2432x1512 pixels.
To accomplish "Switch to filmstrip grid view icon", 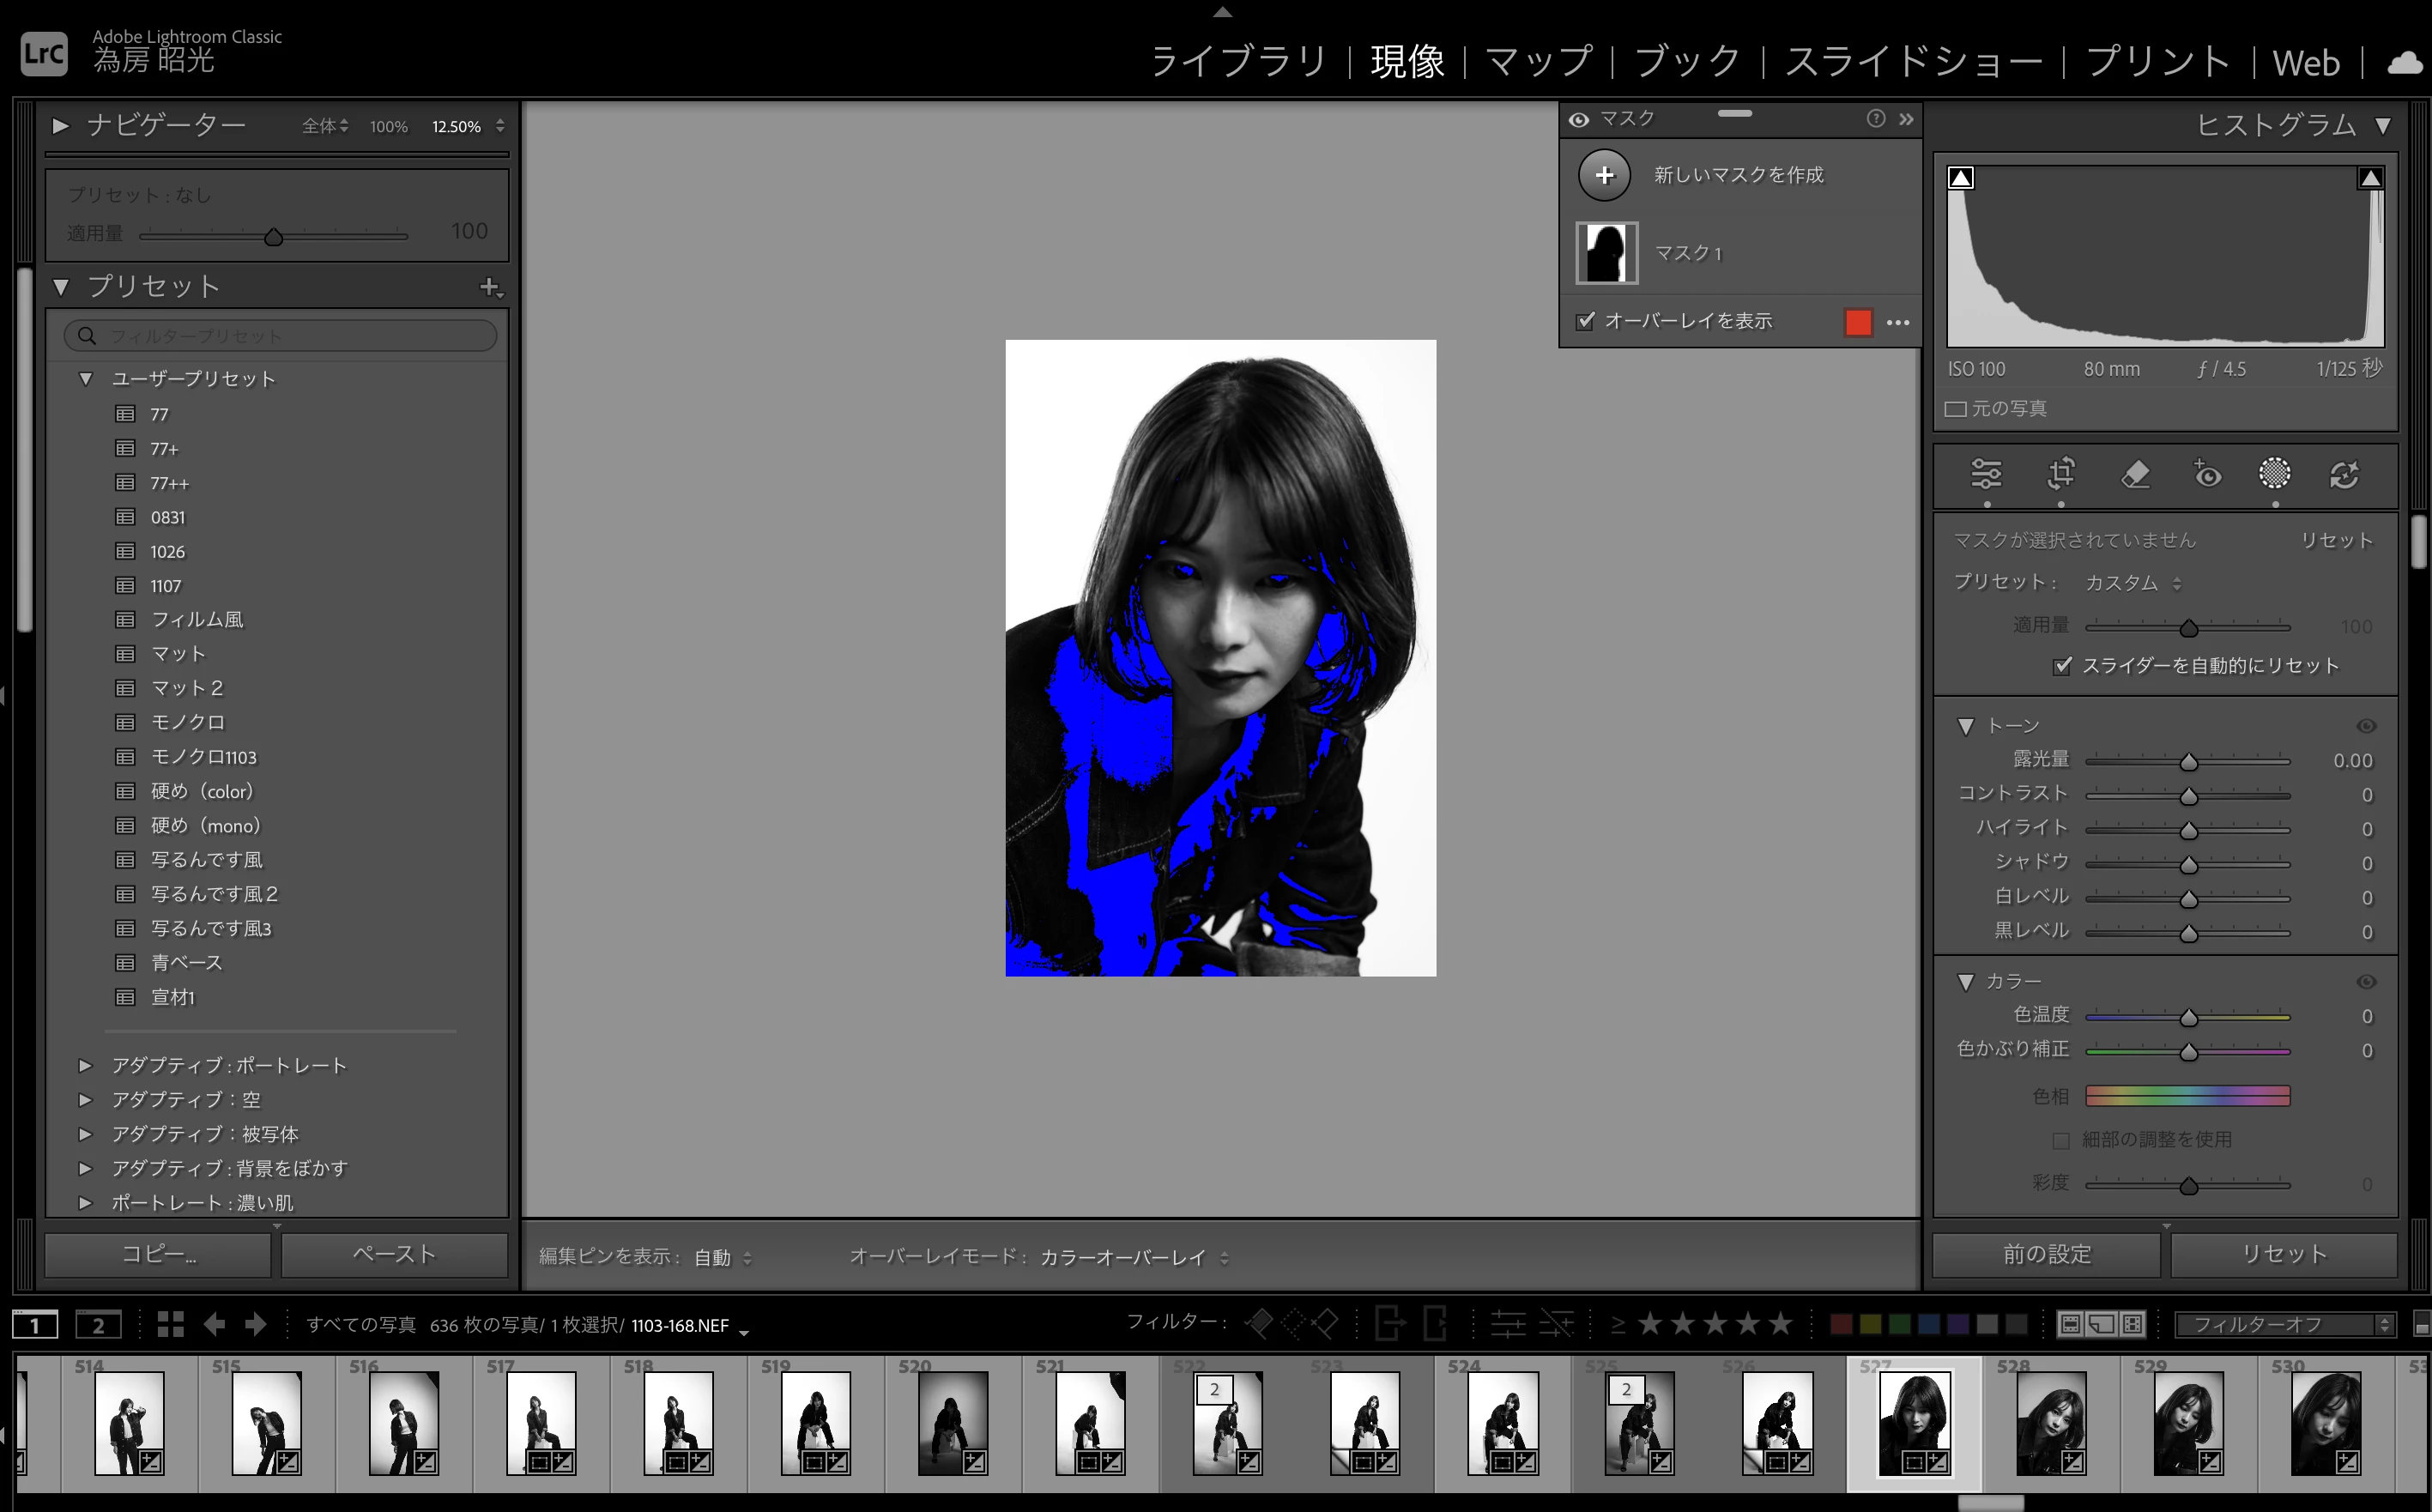I will pos(171,1324).
